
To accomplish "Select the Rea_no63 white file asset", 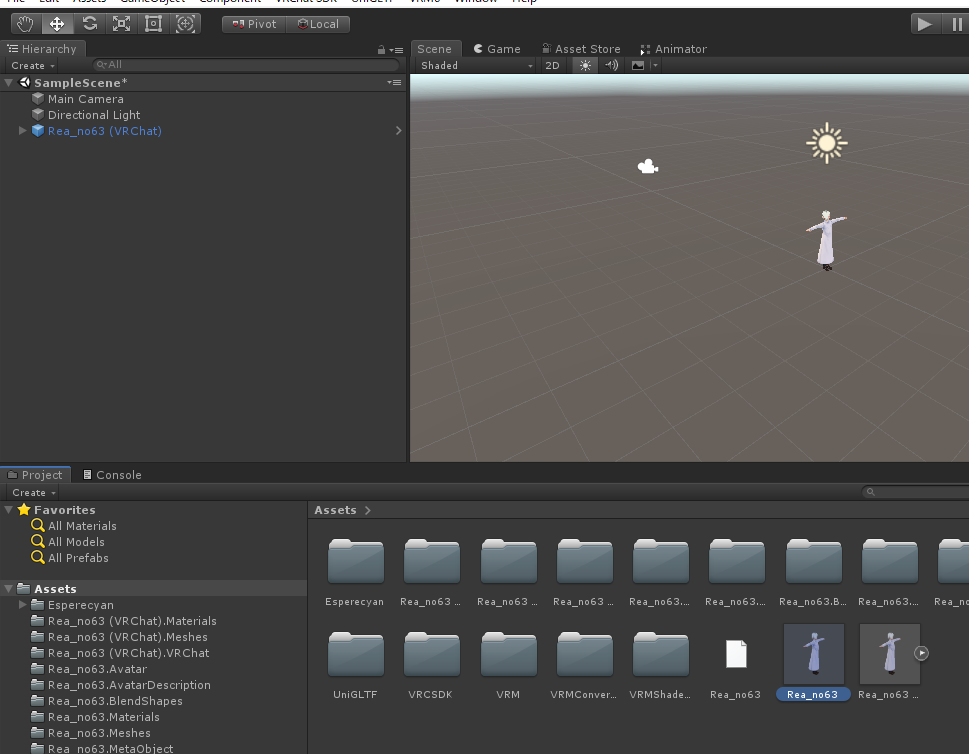I will click(736, 654).
